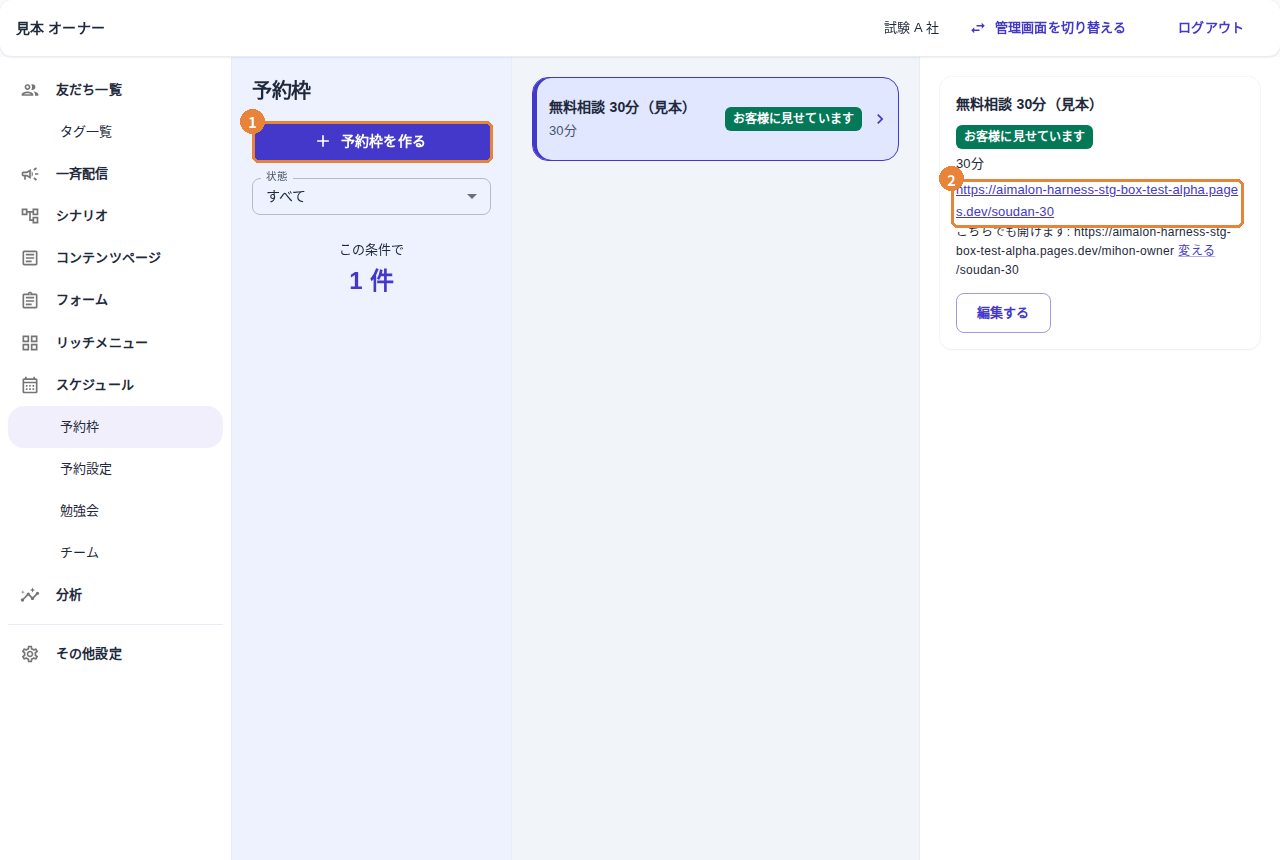This screenshot has height=860, width=1280.
Task: Click the 予約枠 page heading
Action: tap(282, 90)
